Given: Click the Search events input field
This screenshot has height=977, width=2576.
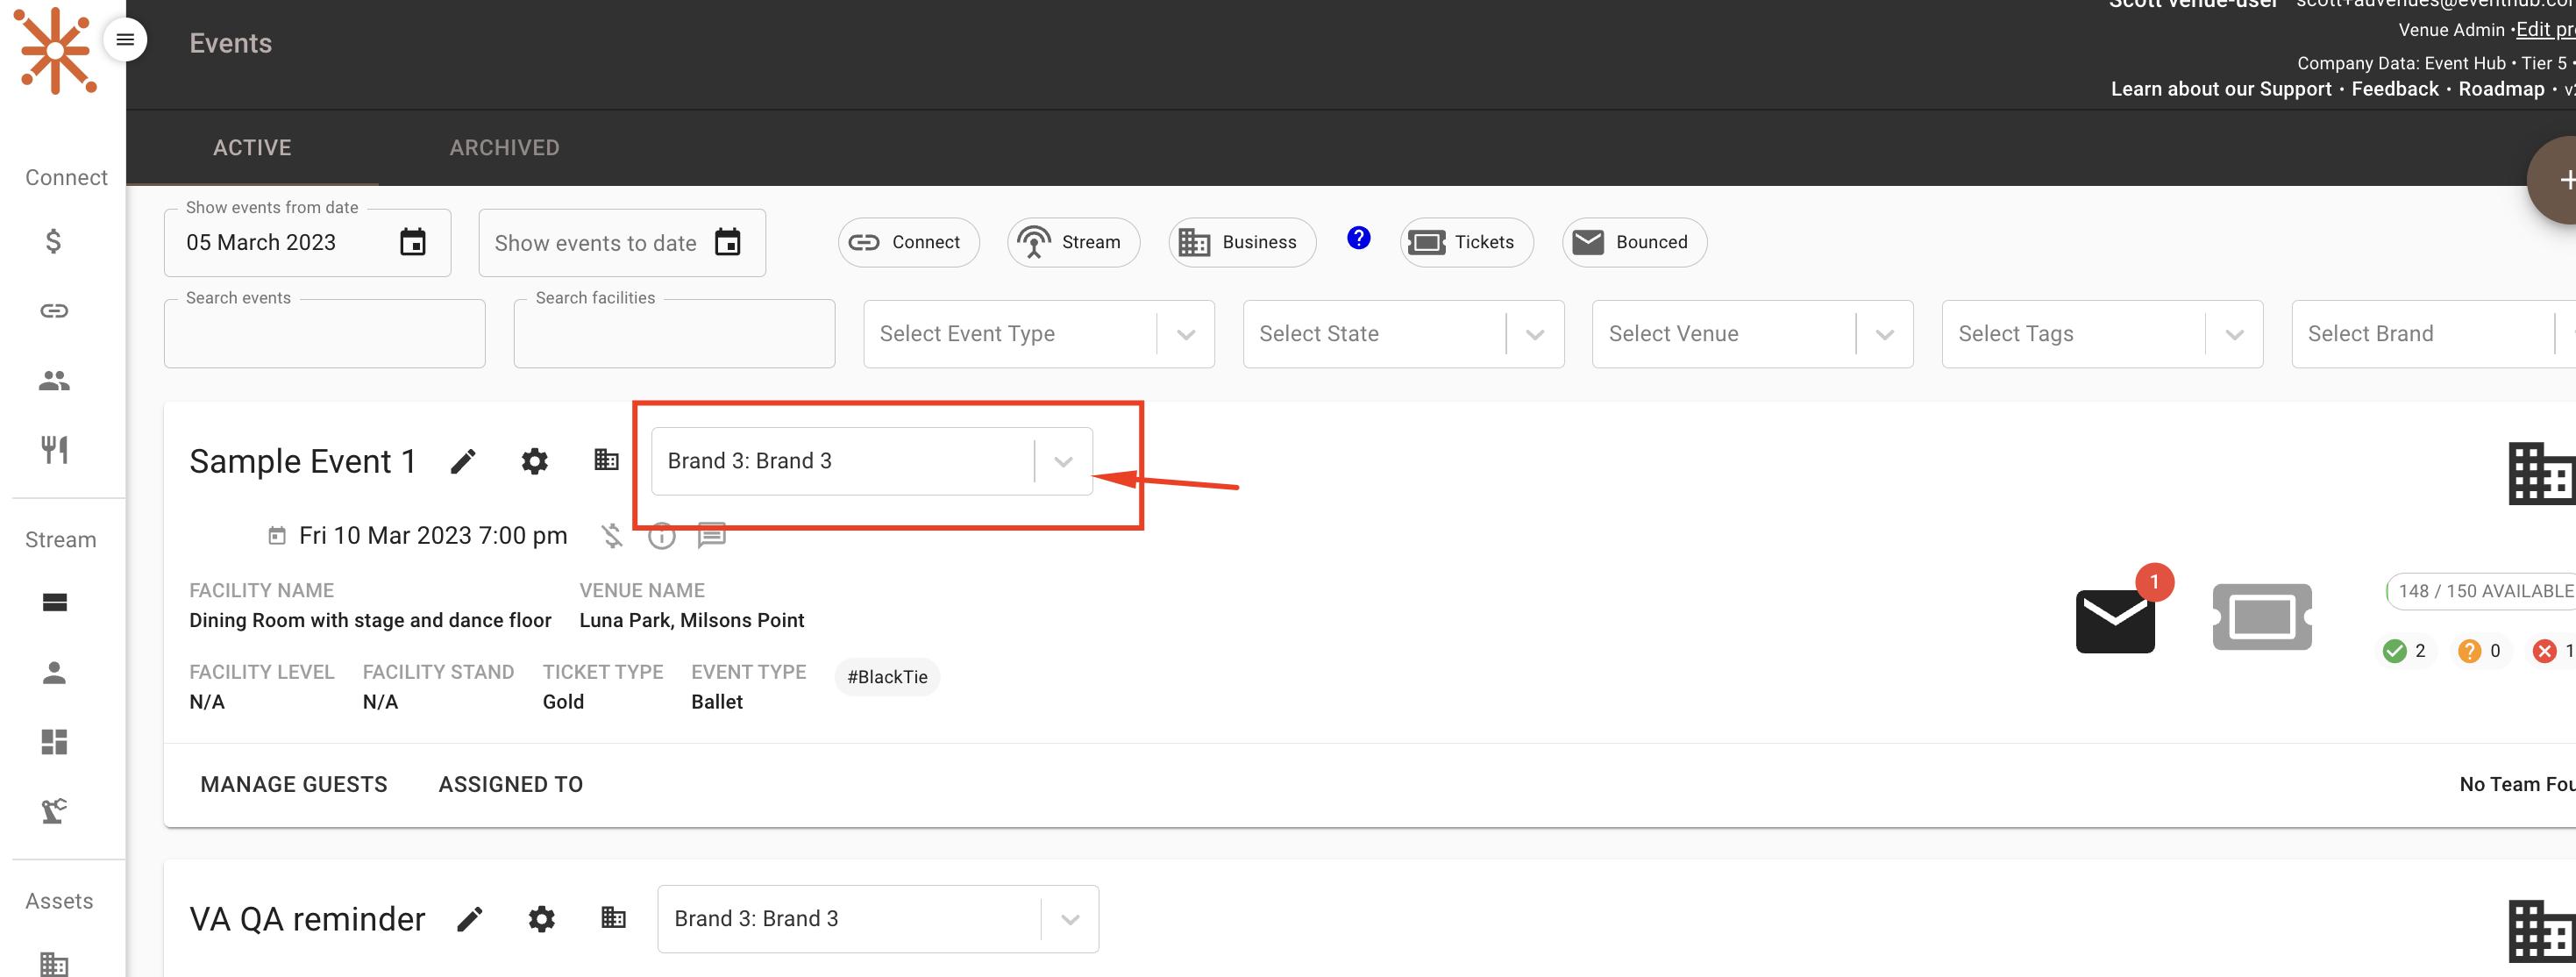Looking at the screenshot, I should point(324,336).
